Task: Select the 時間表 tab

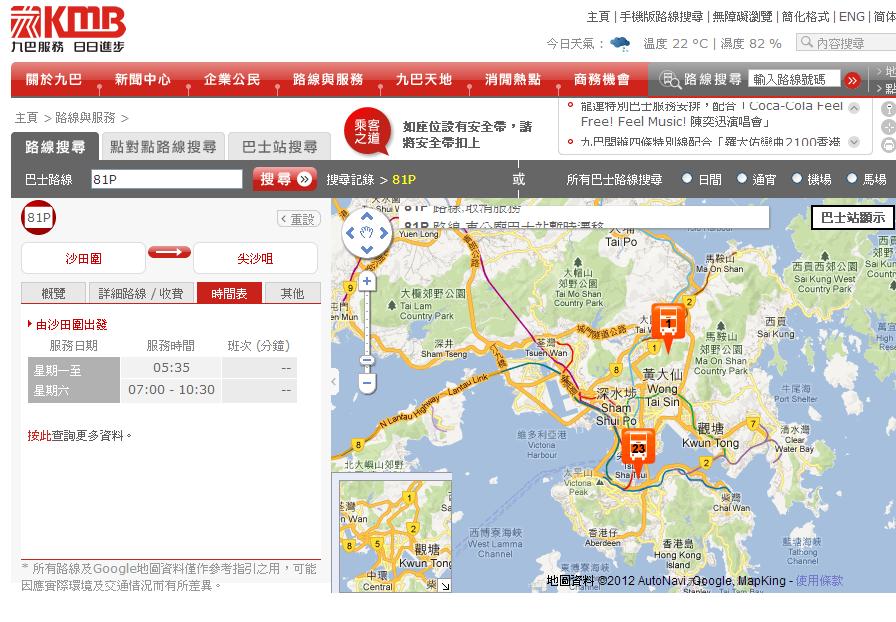Action: (x=229, y=293)
